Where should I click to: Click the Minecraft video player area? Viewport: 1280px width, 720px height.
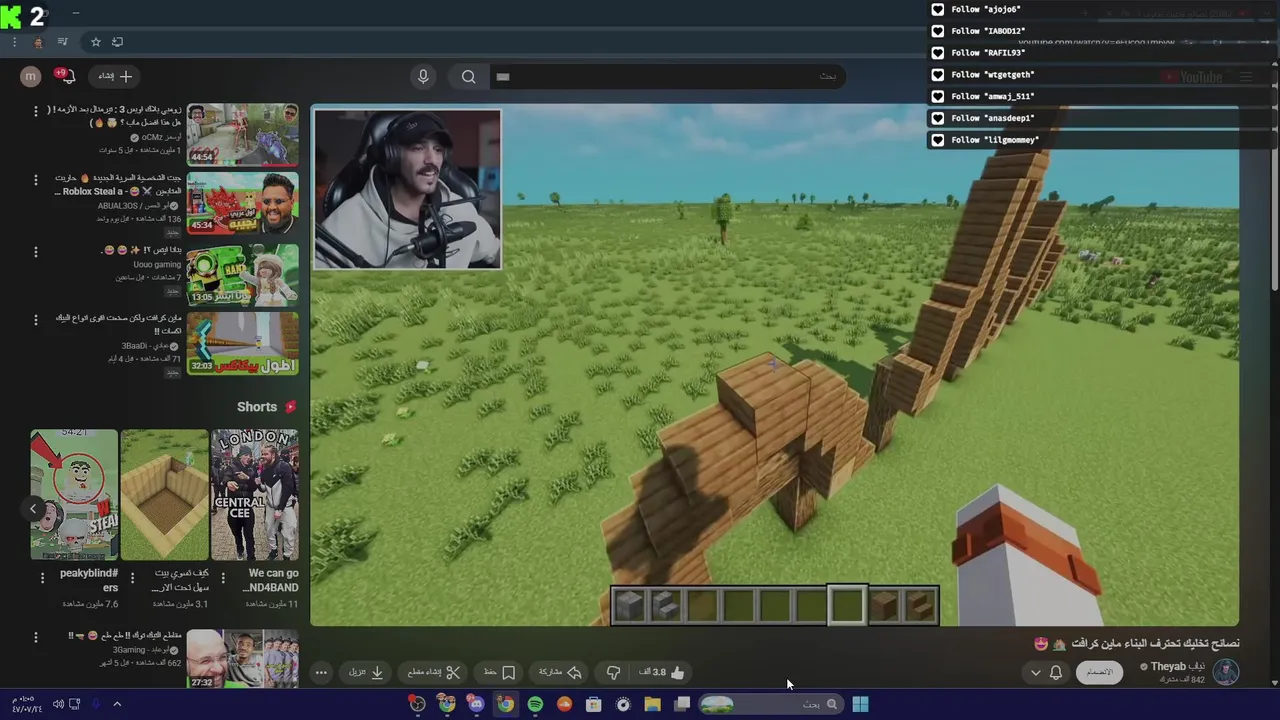(775, 365)
